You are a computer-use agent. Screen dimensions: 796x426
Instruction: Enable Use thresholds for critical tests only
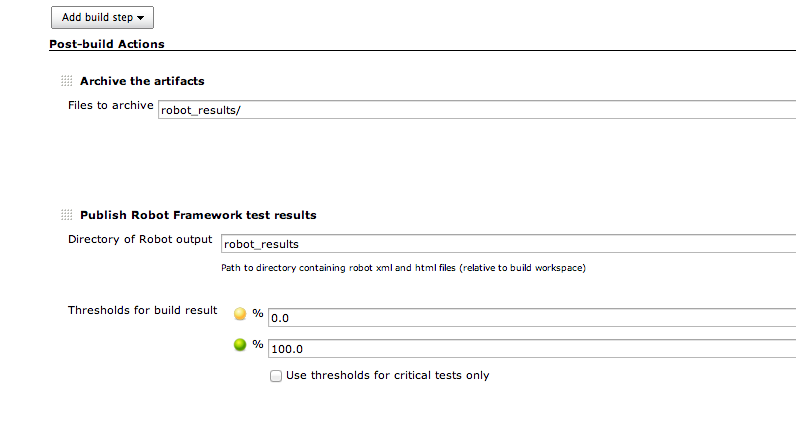coord(275,376)
